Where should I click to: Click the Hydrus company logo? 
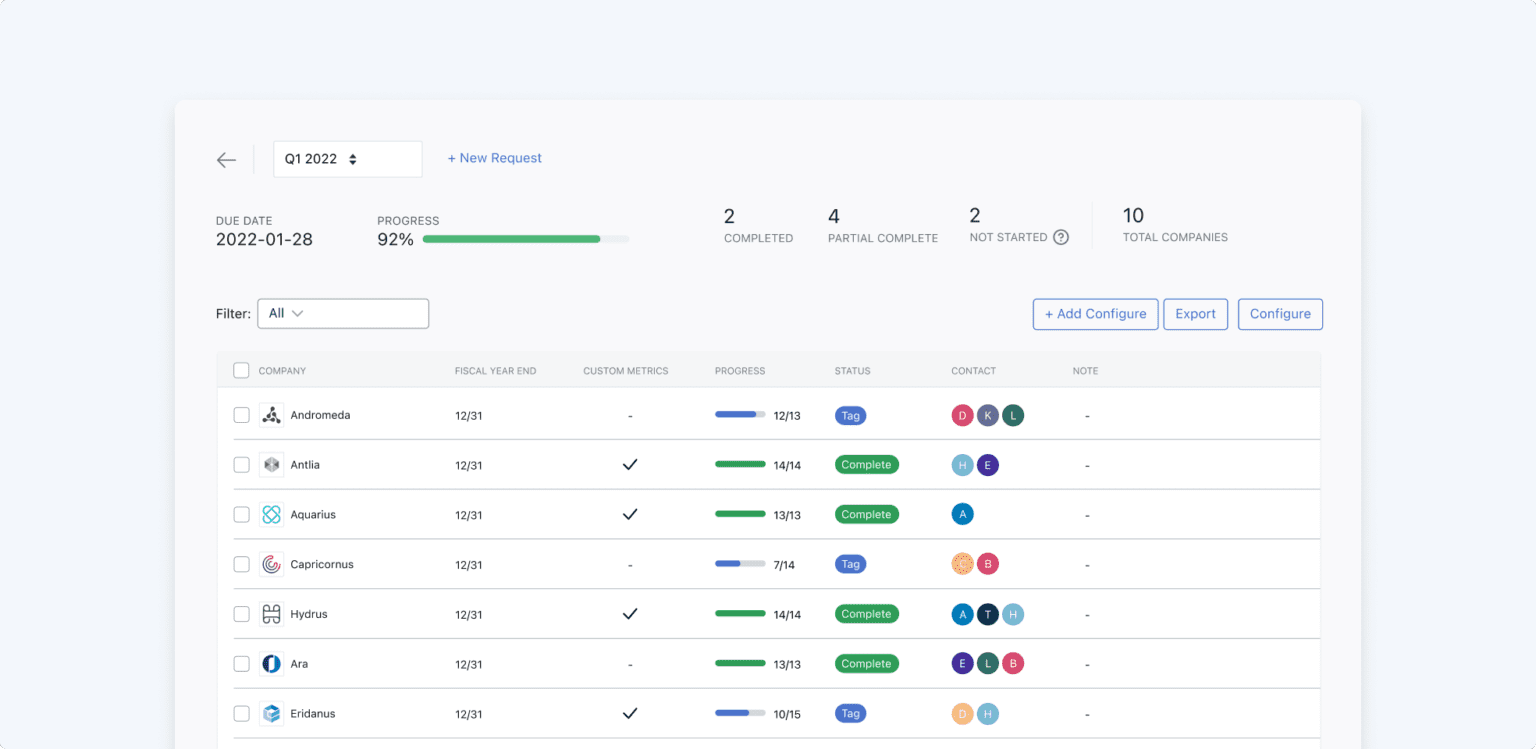271,613
